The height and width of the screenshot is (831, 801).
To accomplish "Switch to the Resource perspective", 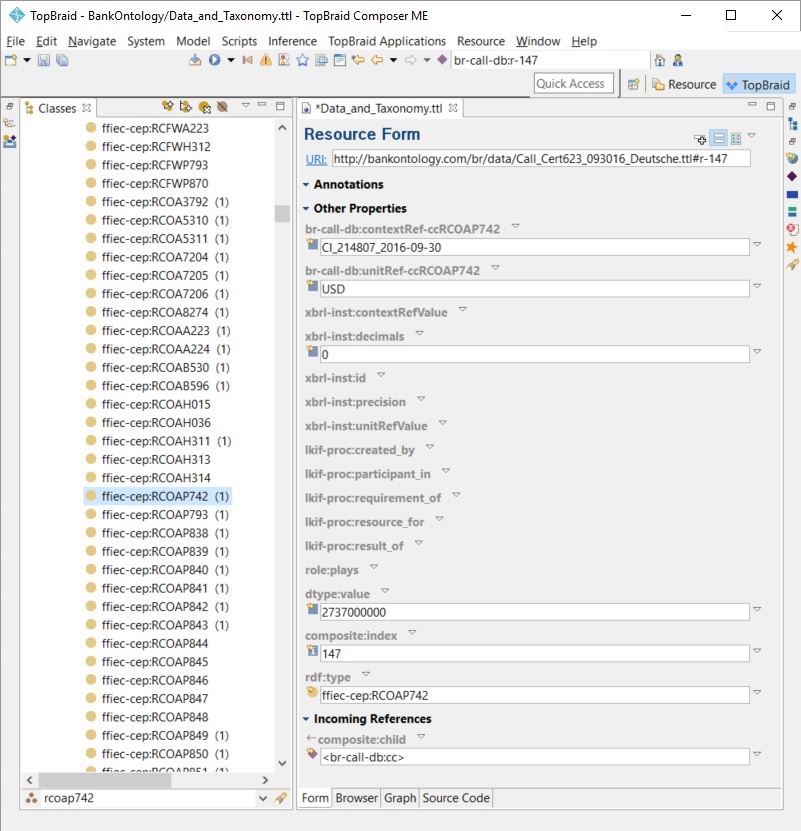I will [684, 85].
